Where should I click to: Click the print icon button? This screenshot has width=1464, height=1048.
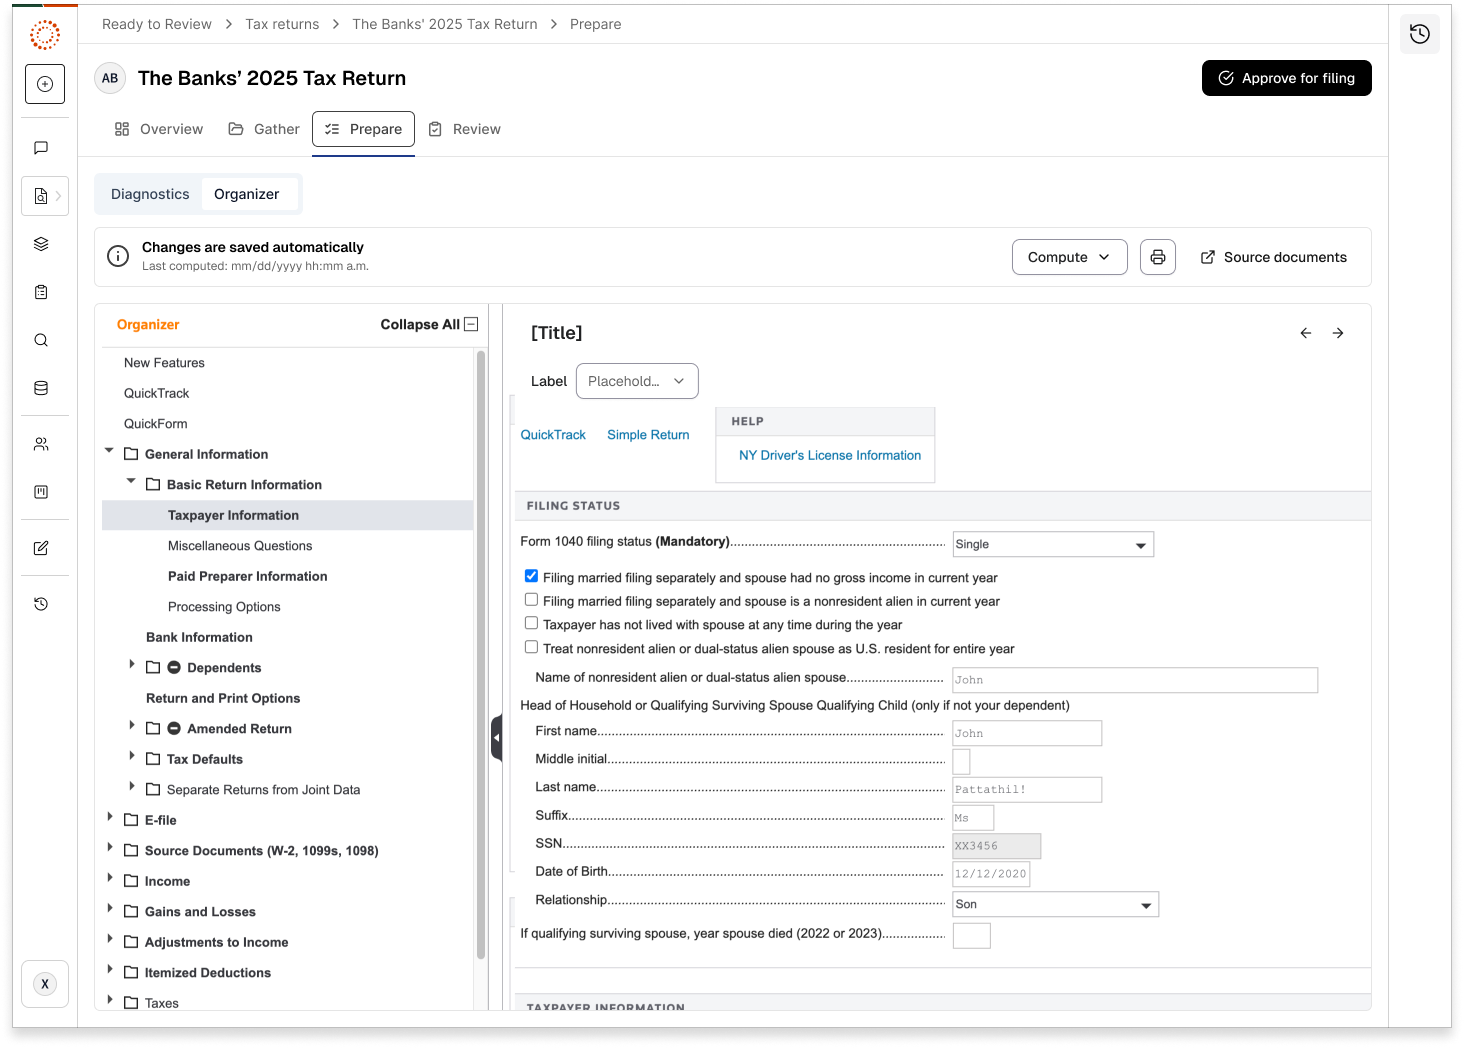click(x=1157, y=257)
